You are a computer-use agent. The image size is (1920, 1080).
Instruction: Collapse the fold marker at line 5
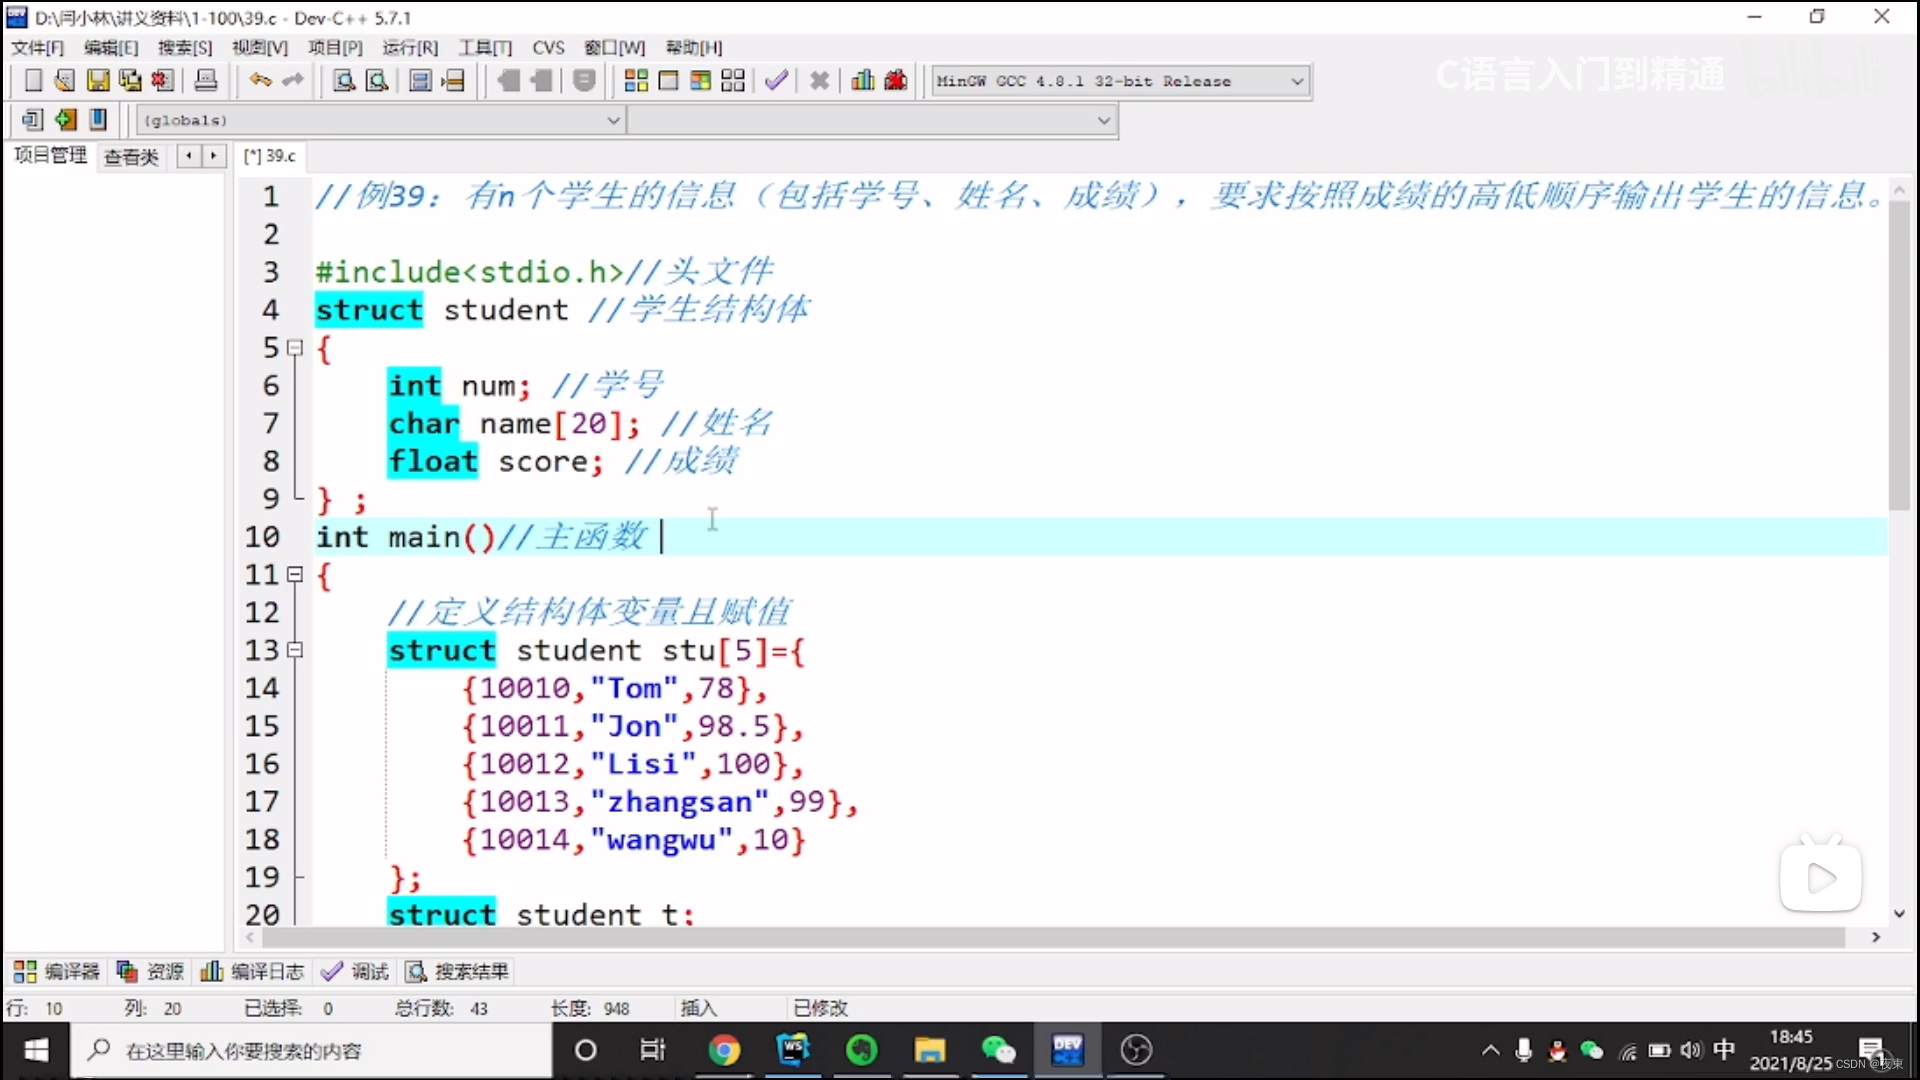(295, 348)
